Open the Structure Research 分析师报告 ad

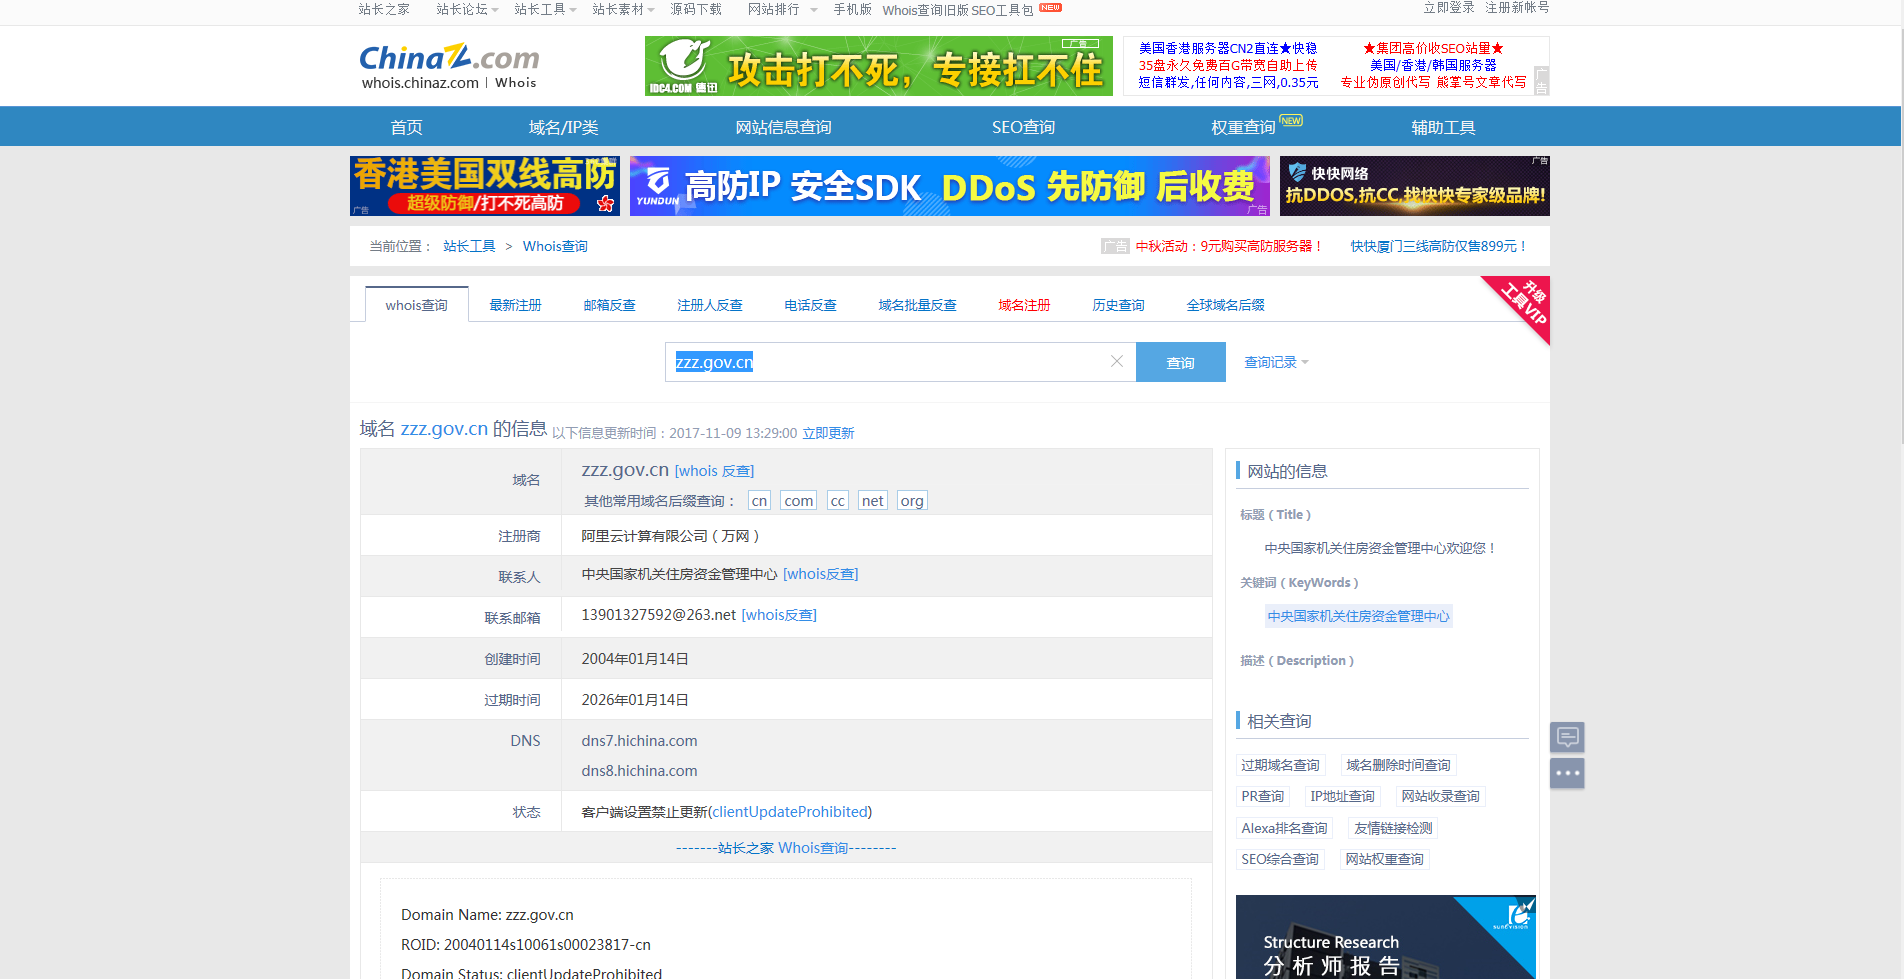tap(1386, 937)
